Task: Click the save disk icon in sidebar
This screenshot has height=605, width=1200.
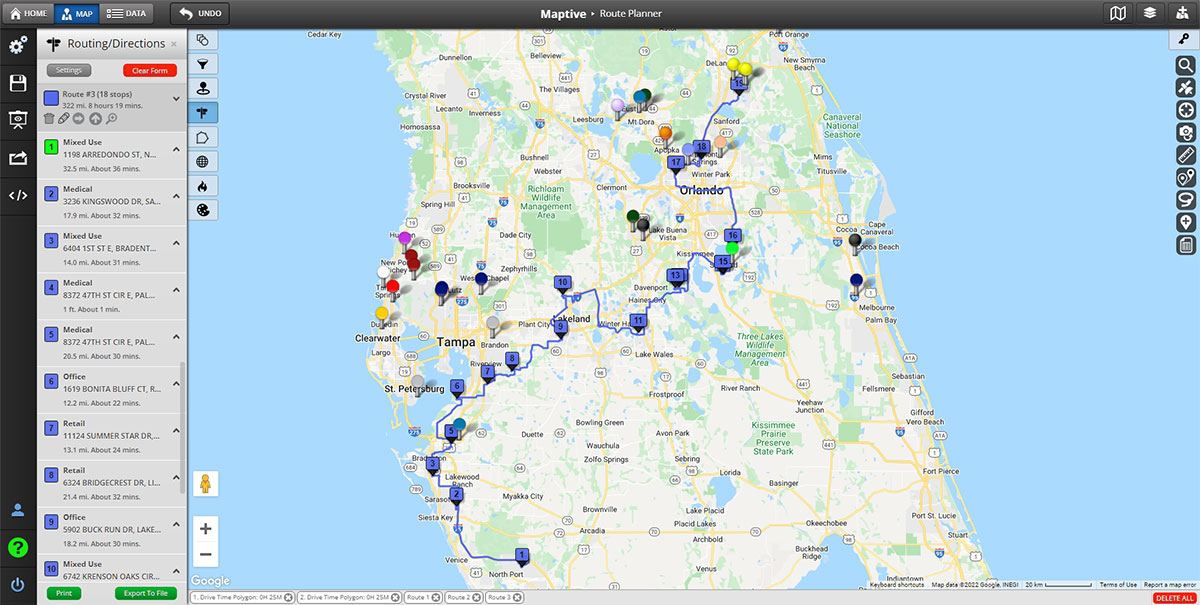Action: 18,83
